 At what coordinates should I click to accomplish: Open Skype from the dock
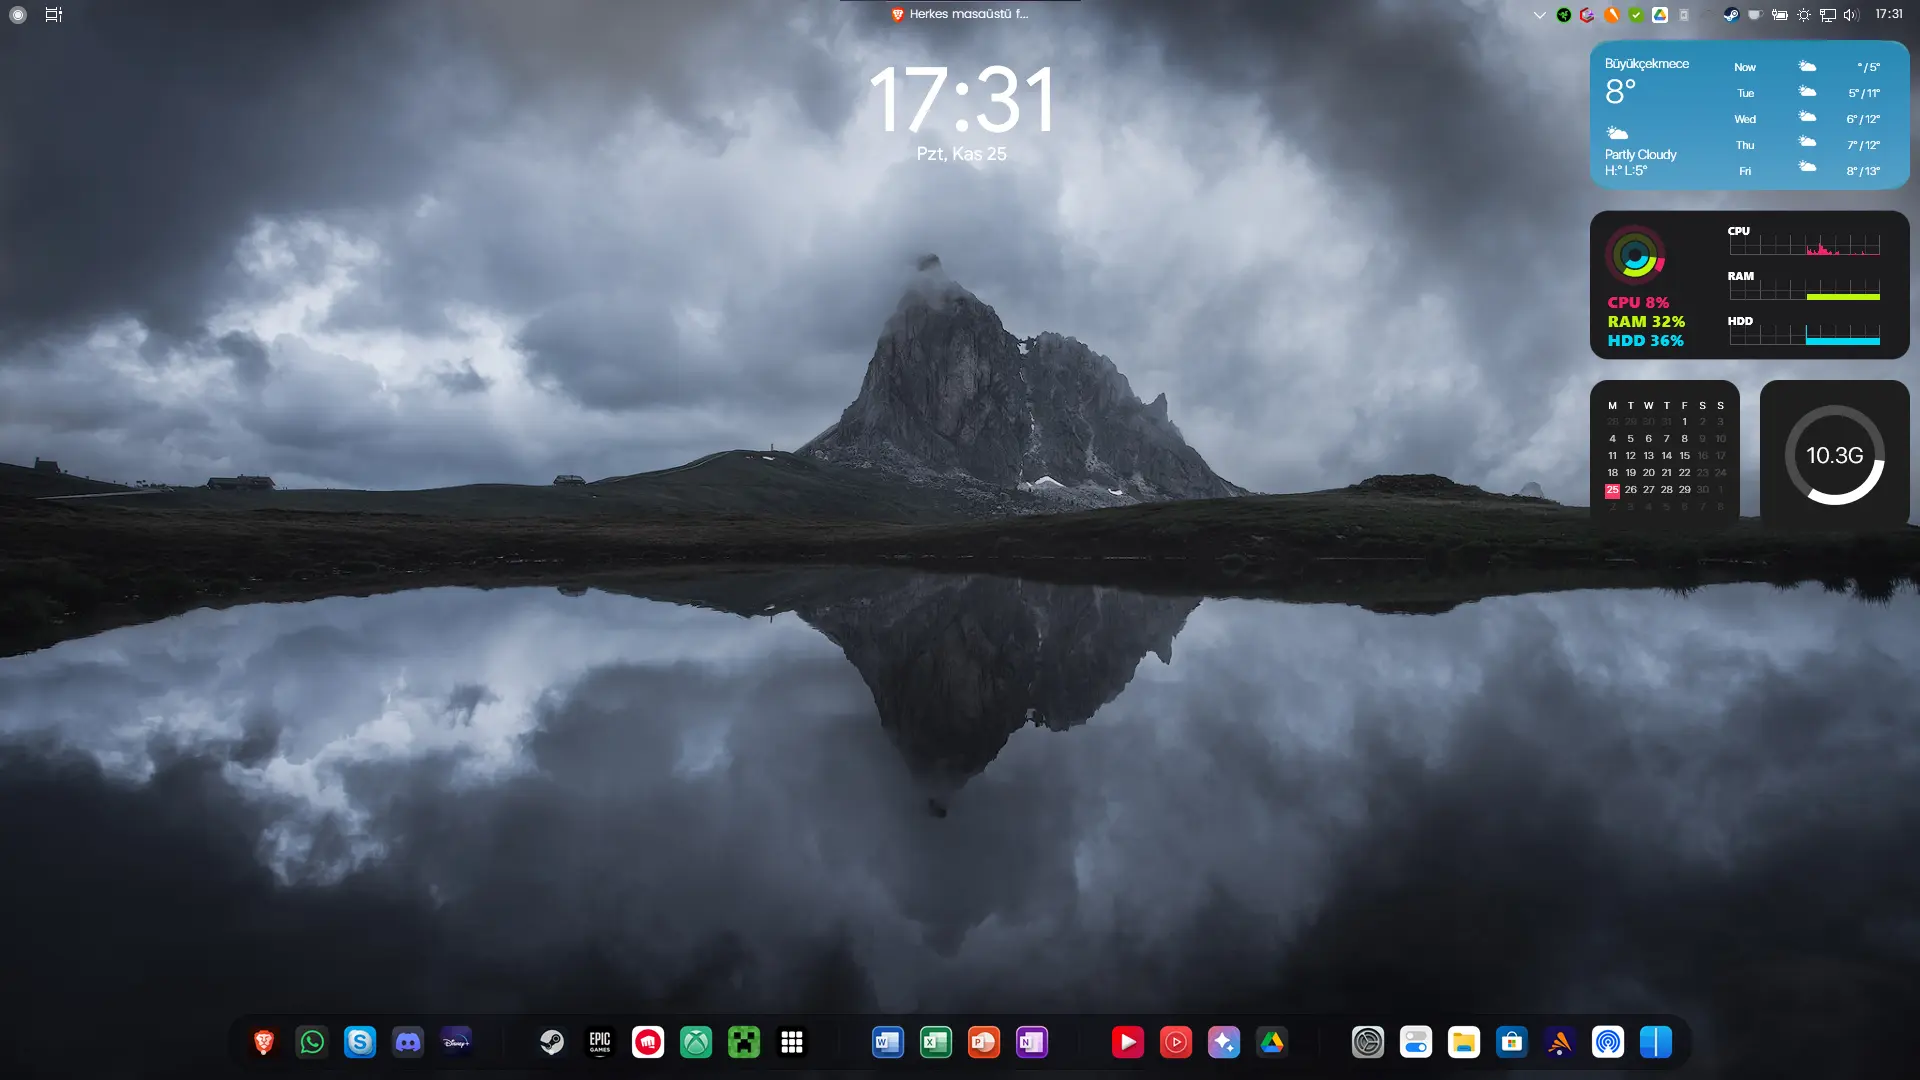[360, 1042]
